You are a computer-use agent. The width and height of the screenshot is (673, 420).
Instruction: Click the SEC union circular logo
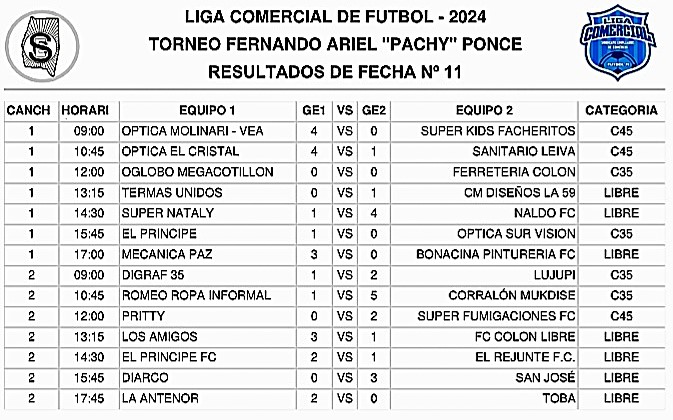point(42,46)
